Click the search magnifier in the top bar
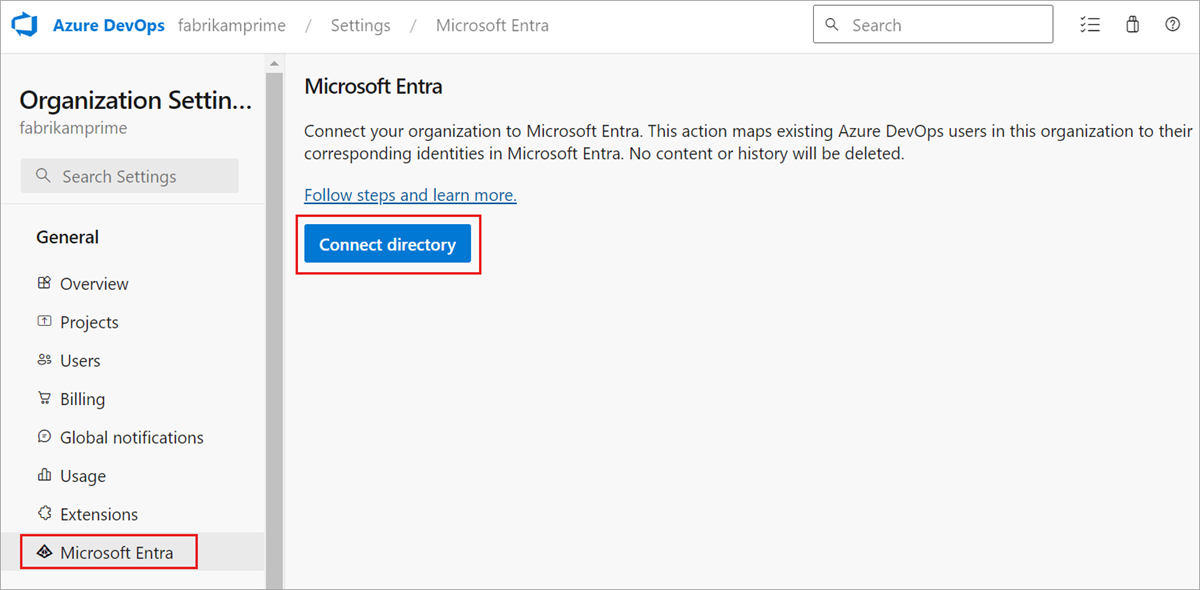 tap(832, 24)
